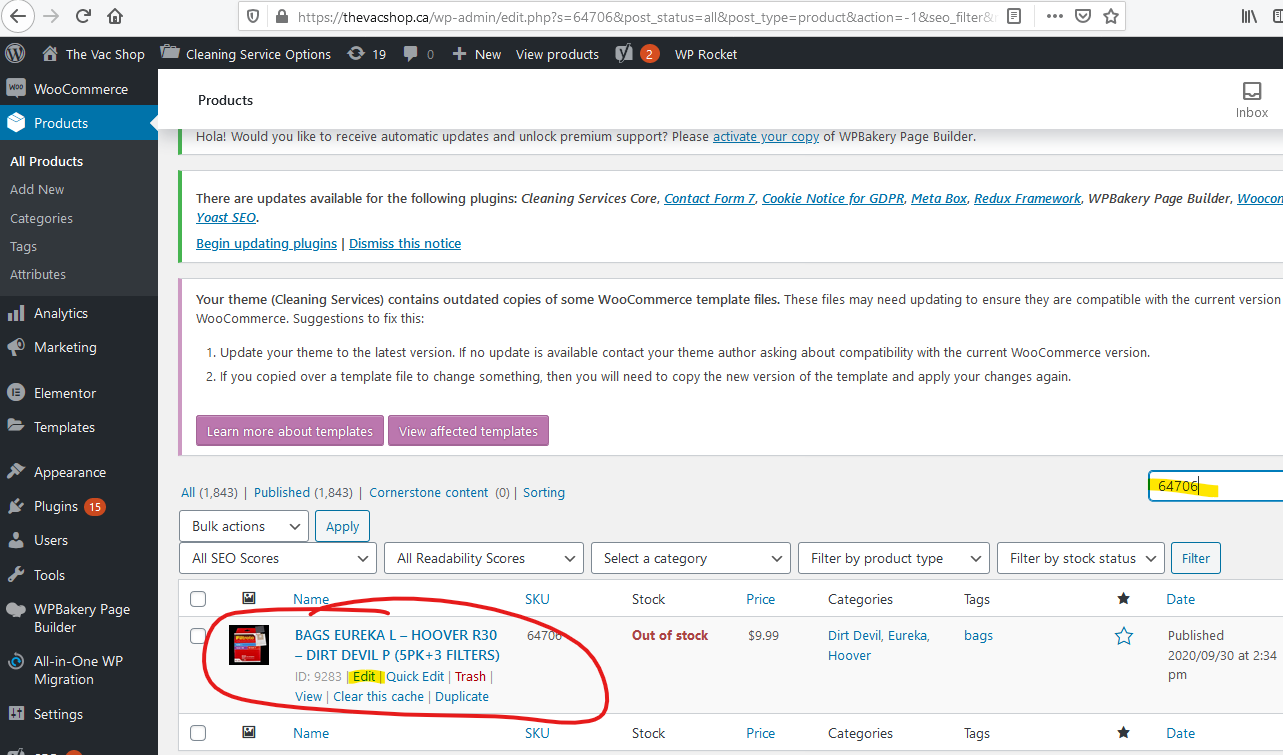The height and width of the screenshot is (755, 1283).
Task: Open the browser library icon
Action: [x=1250, y=16]
